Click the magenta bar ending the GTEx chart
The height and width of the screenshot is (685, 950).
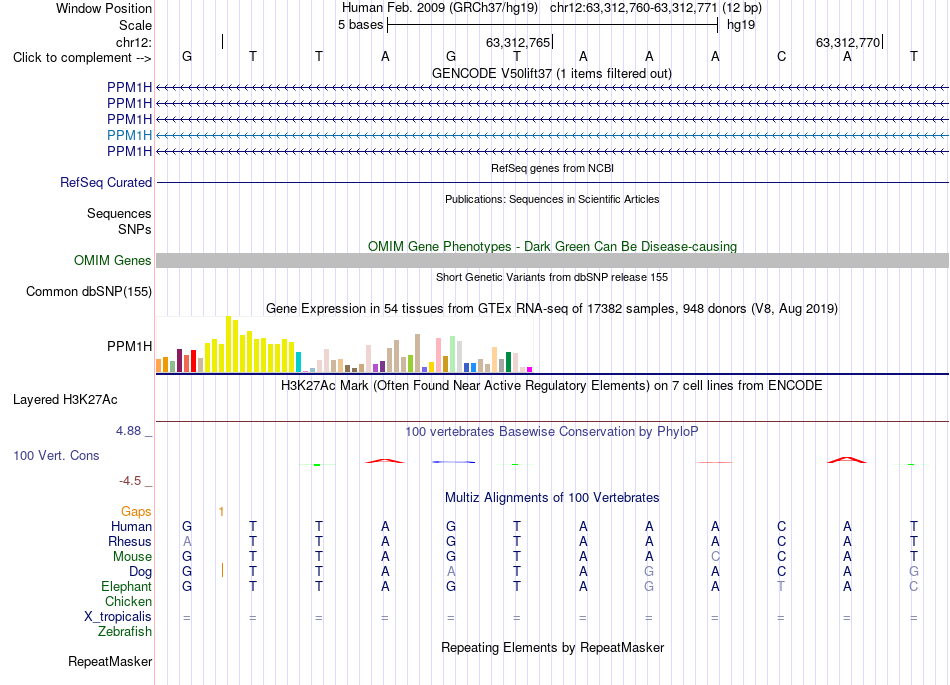529,369
